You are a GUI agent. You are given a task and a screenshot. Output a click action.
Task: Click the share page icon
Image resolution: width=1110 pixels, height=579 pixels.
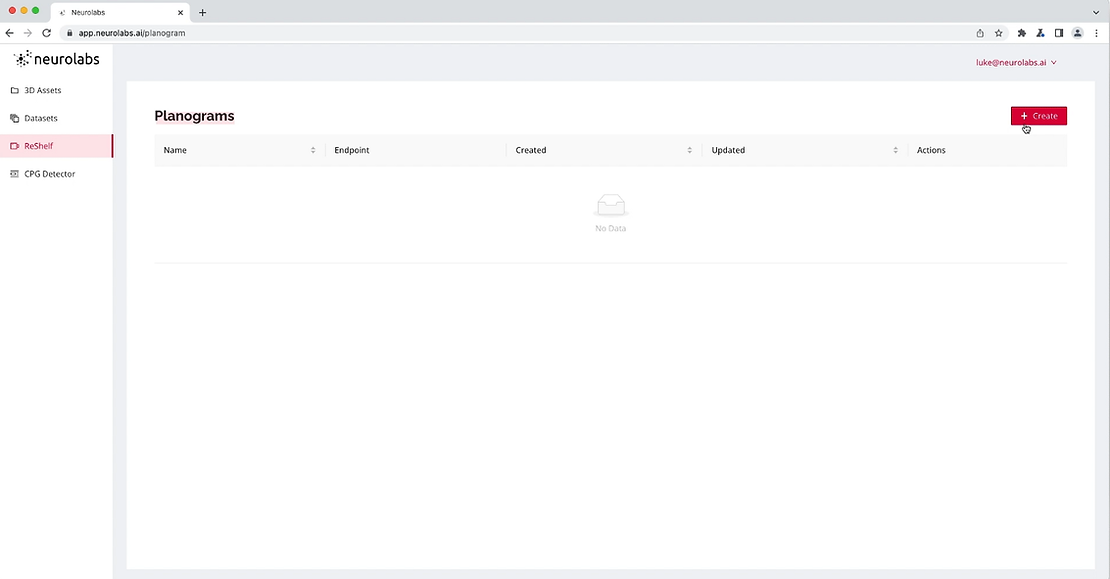980,33
